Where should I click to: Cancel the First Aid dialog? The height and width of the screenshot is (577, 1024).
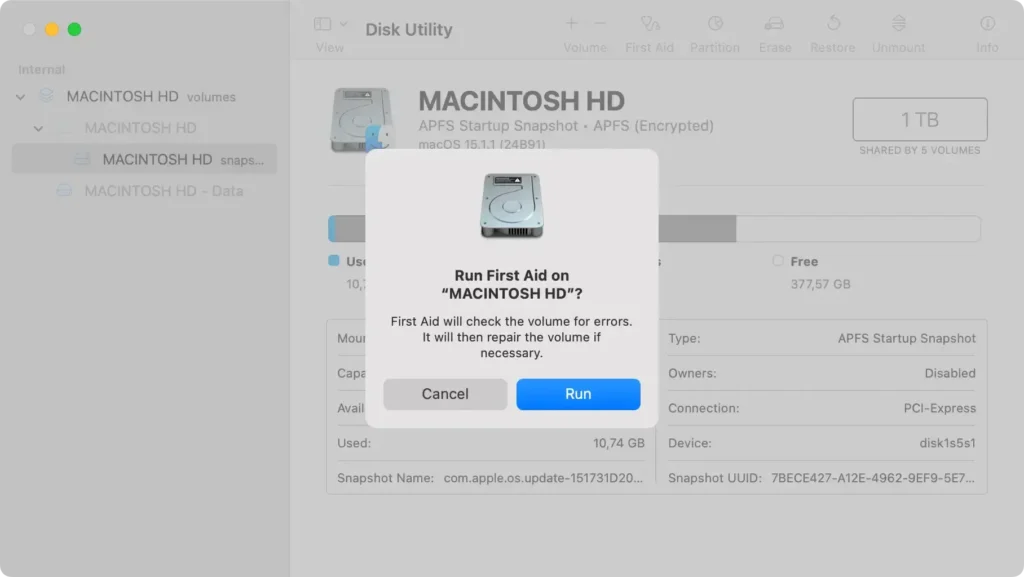click(445, 394)
